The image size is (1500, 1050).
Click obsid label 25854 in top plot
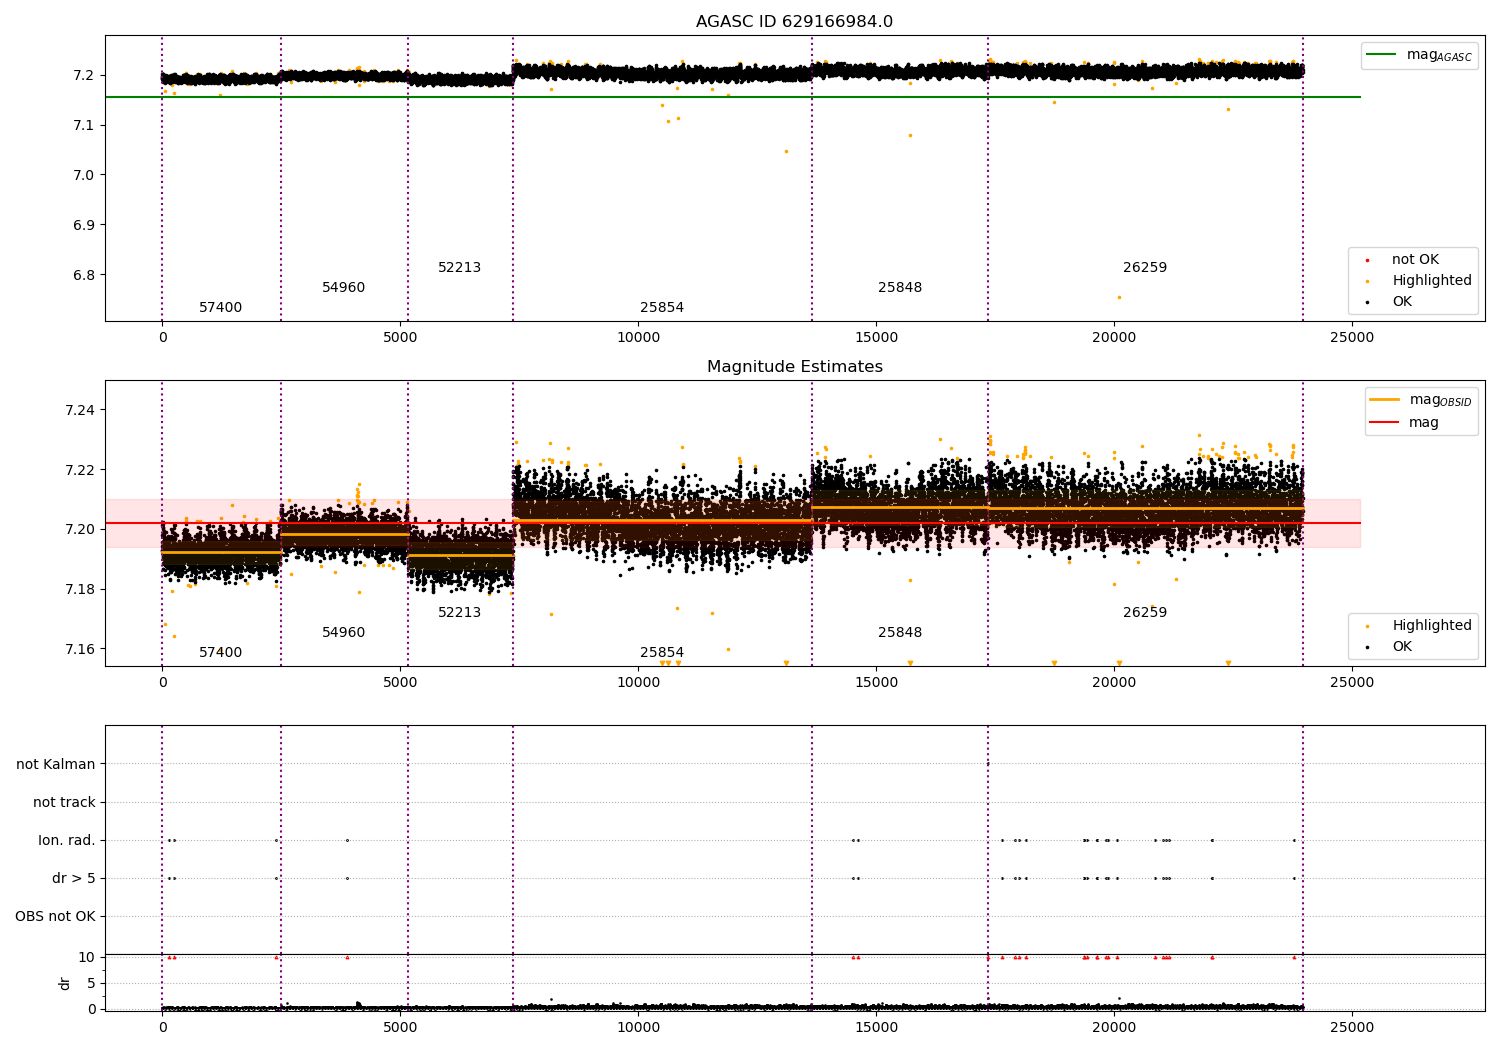[x=662, y=307]
